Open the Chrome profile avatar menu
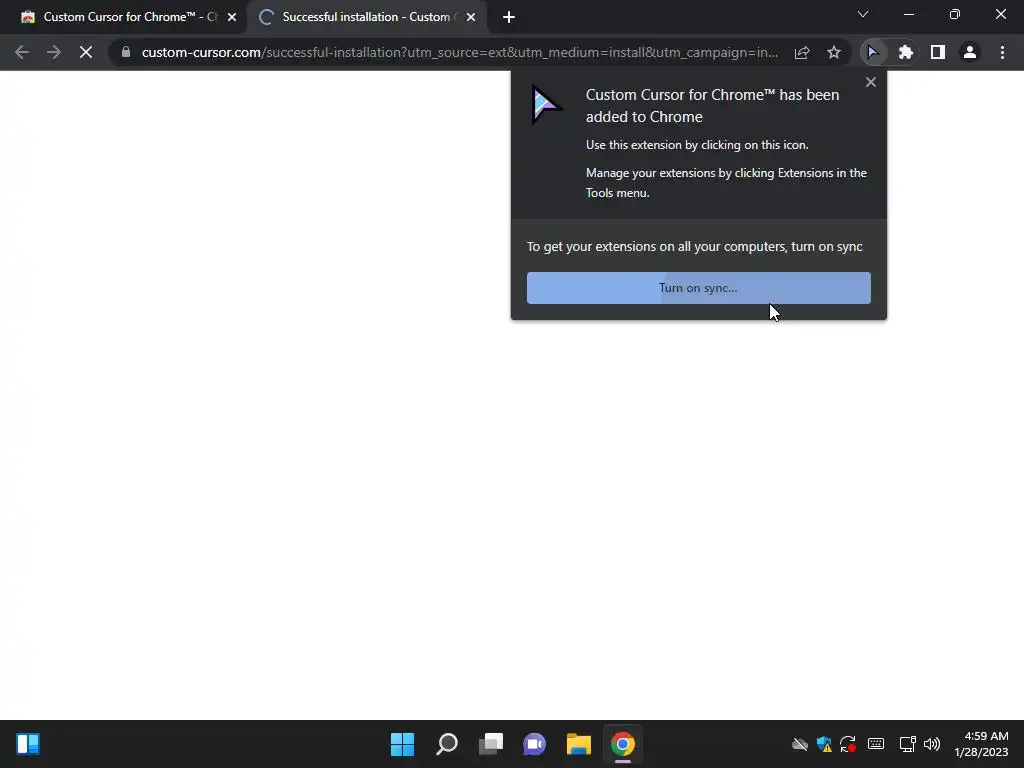Image resolution: width=1024 pixels, height=768 pixels. (970, 52)
